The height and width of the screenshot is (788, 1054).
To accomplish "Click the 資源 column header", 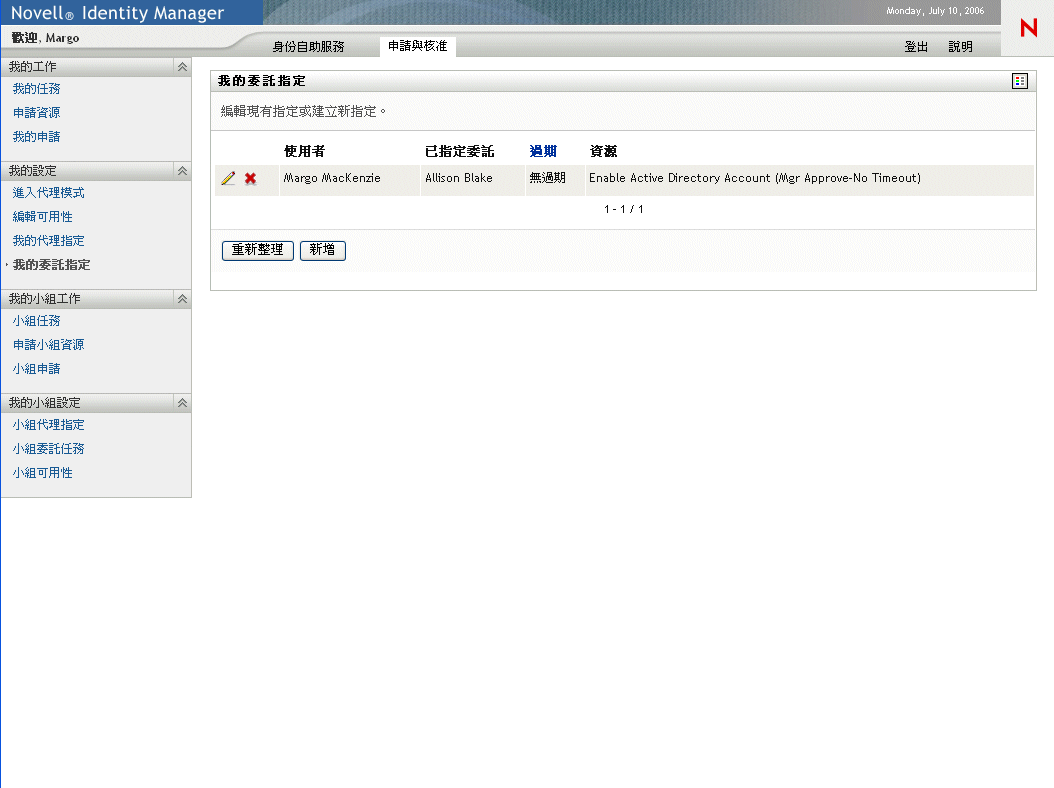I will coord(603,151).
